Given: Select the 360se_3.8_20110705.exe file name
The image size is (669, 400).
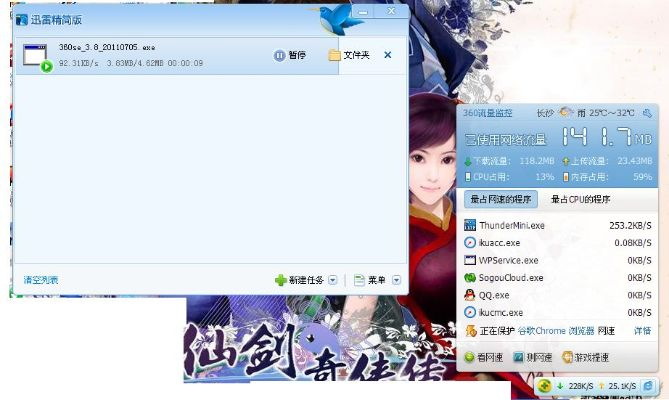Looking at the screenshot, I should [107, 47].
